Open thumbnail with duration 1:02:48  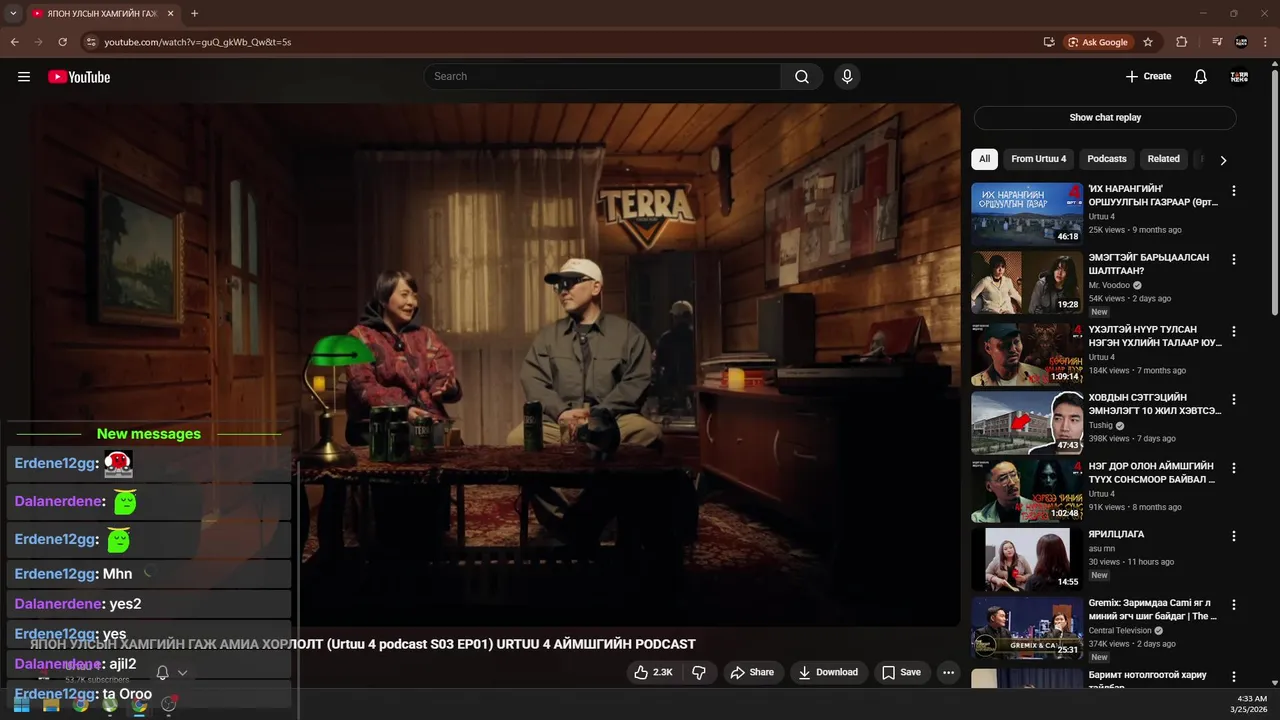pyautogui.click(x=1027, y=491)
